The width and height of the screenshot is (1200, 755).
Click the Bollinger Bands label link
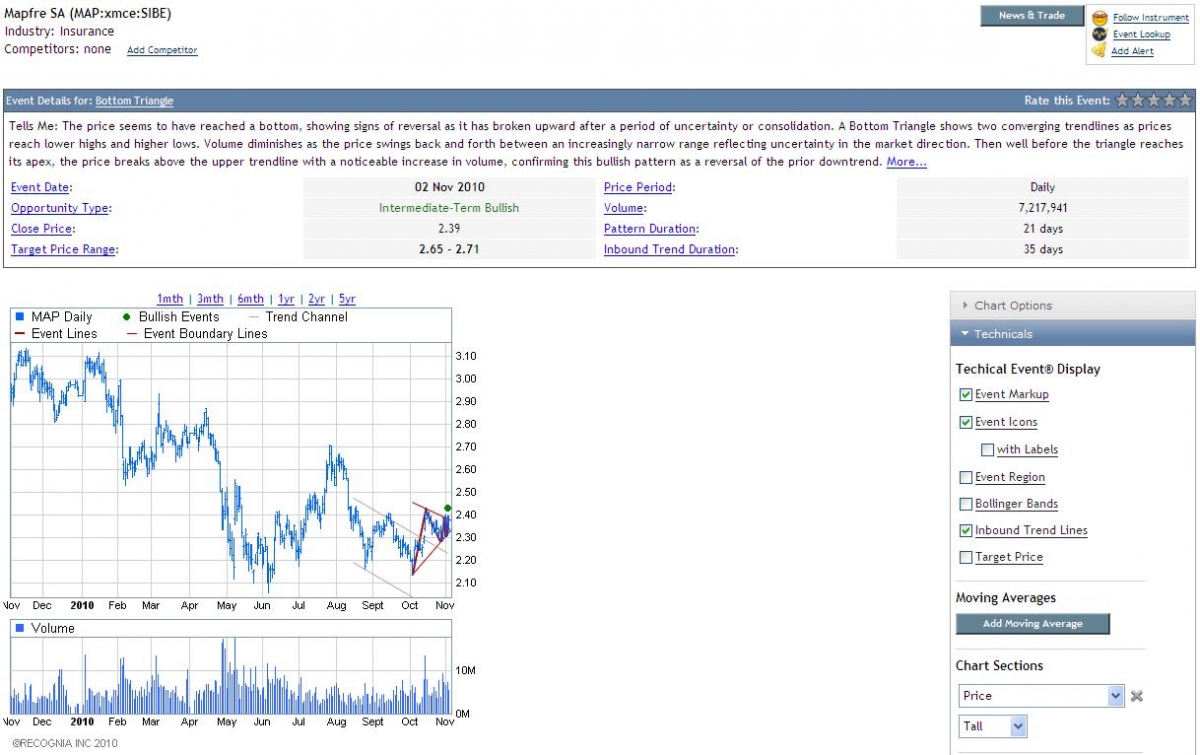tap(1016, 504)
